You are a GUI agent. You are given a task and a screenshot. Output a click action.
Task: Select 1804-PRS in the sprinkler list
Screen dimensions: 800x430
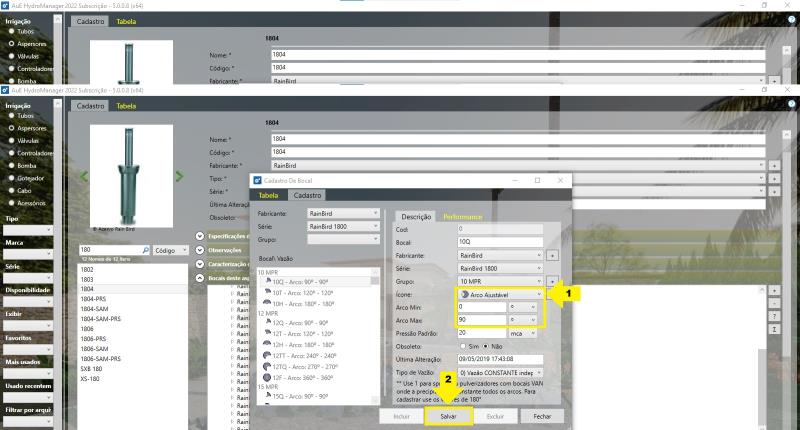[x=94, y=299]
